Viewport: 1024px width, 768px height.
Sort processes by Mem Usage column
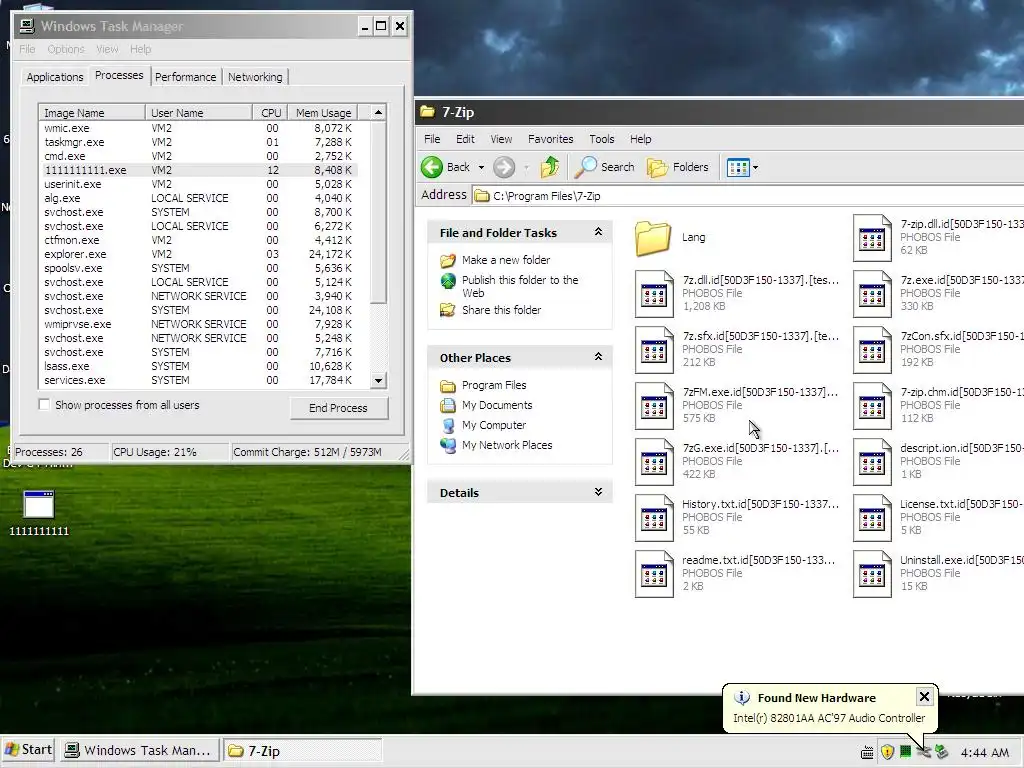pos(323,113)
